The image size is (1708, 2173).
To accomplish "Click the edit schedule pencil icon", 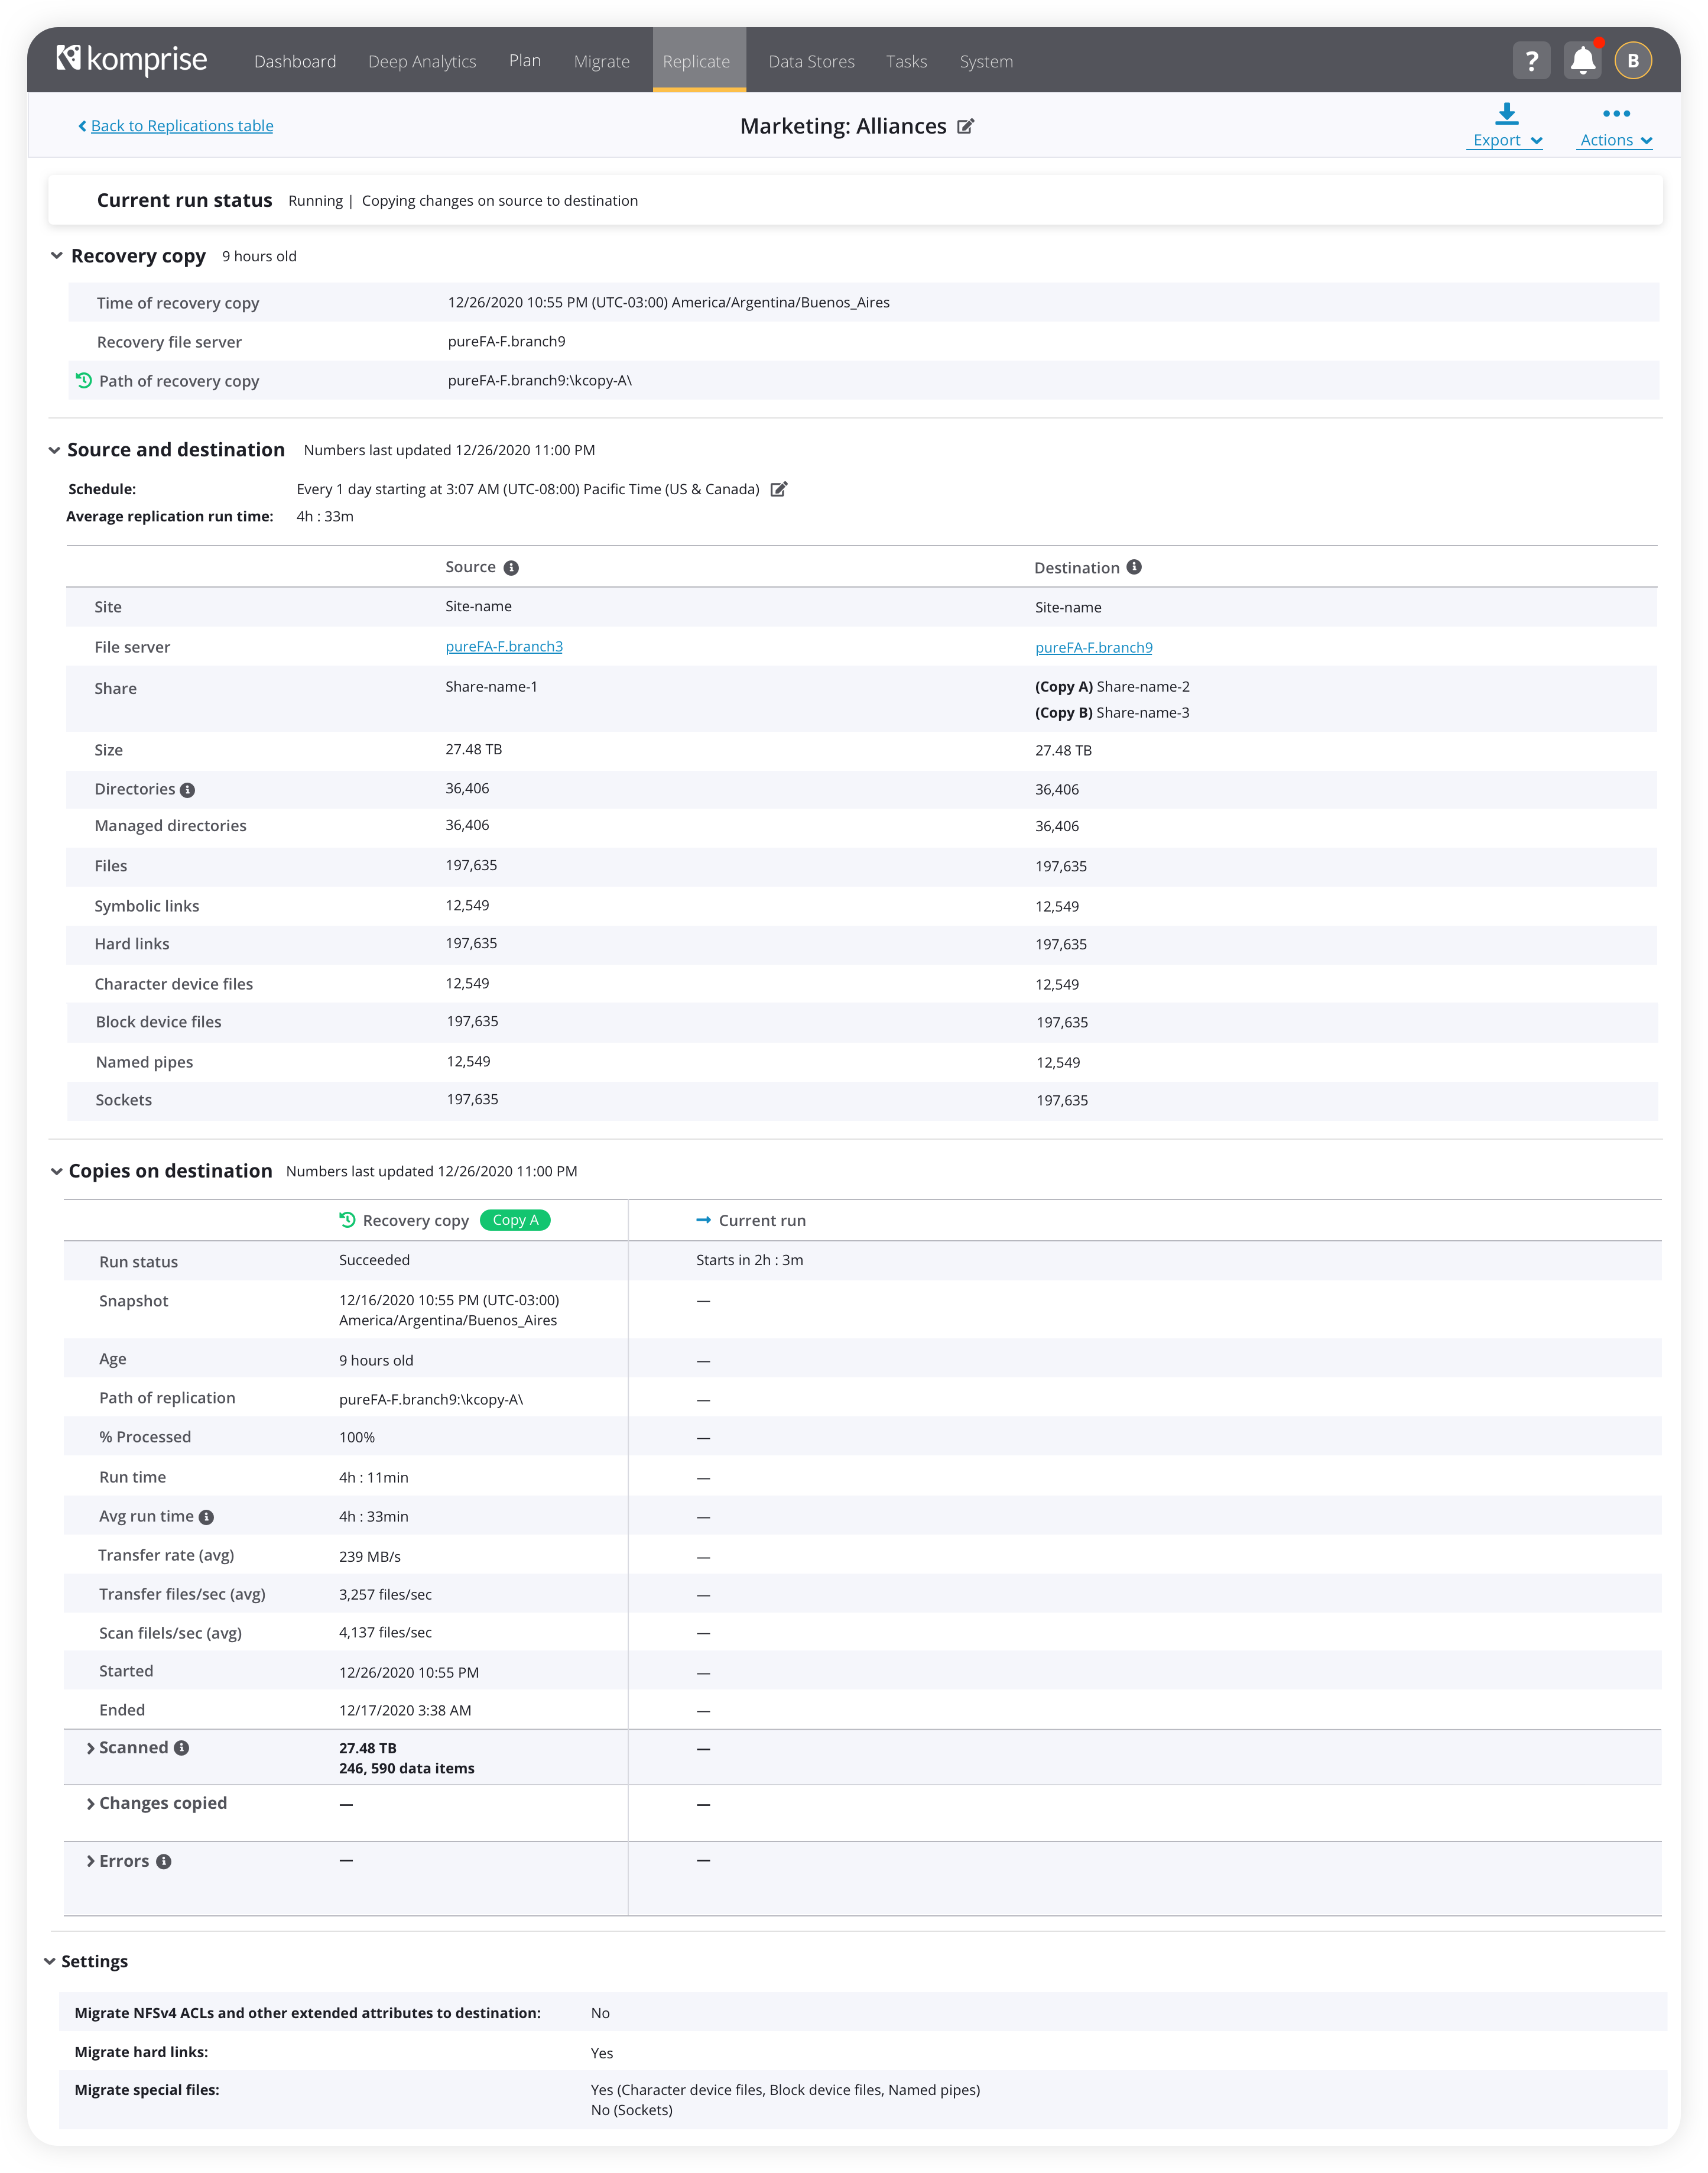I will coord(779,489).
